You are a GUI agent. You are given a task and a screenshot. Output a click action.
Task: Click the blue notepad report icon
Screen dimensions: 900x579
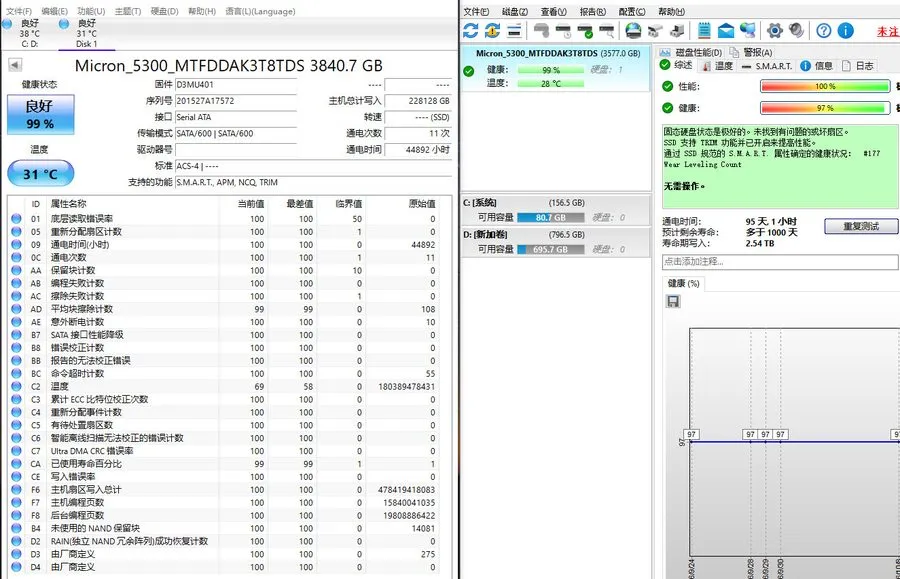pos(704,30)
